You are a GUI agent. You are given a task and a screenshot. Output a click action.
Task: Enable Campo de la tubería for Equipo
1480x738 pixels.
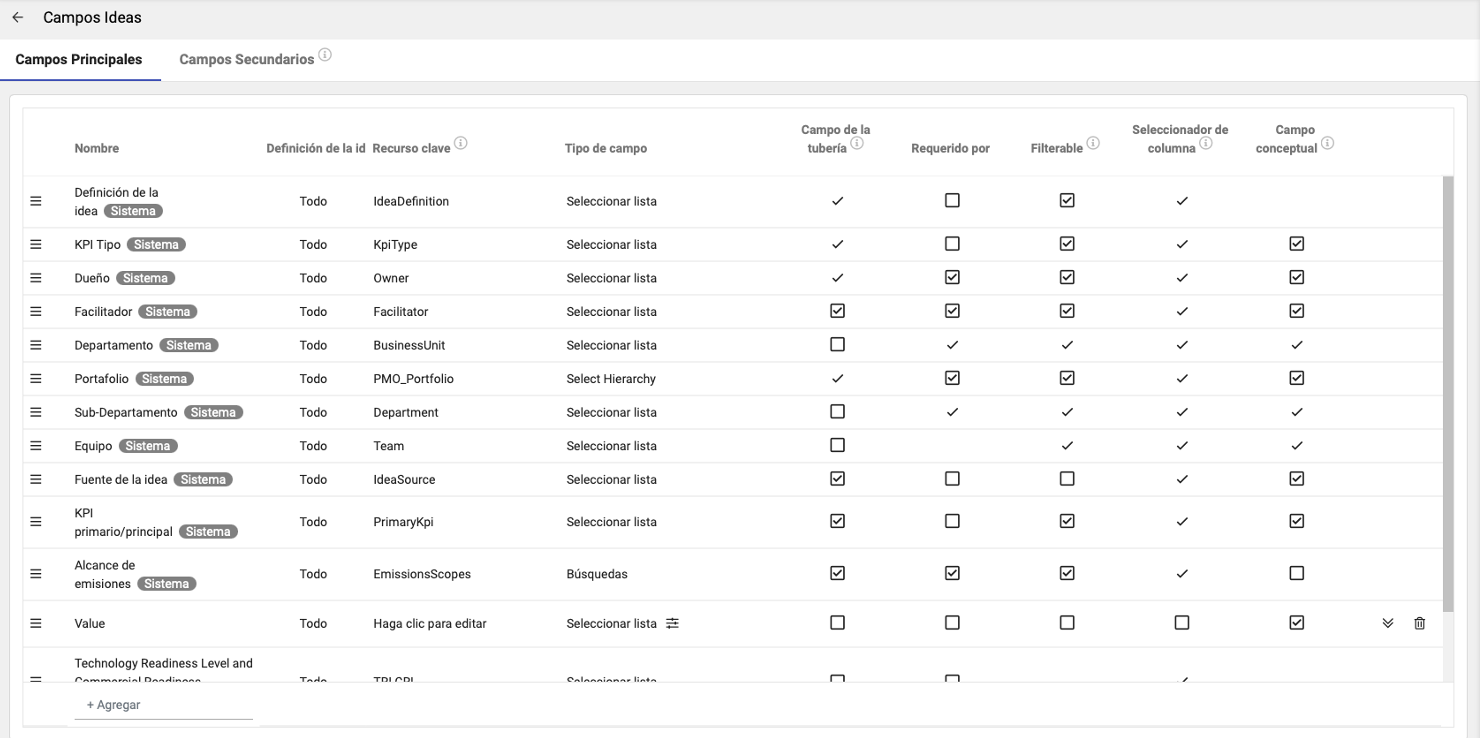[838, 445]
